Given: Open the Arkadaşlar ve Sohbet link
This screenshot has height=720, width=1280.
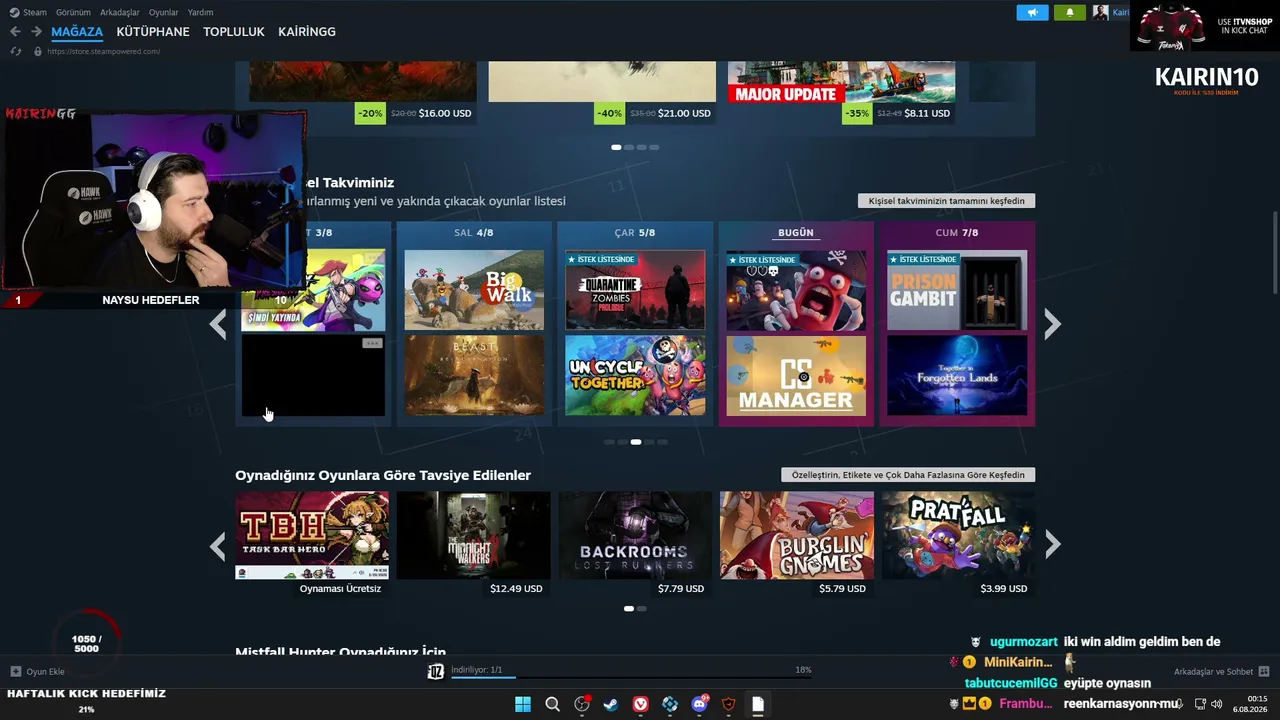Looking at the screenshot, I should point(1213,672).
